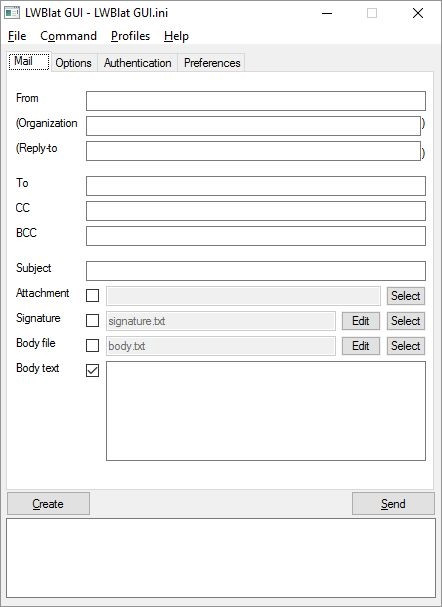Open the Help menu
Viewport: 442px width, 607px height.
(x=176, y=36)
